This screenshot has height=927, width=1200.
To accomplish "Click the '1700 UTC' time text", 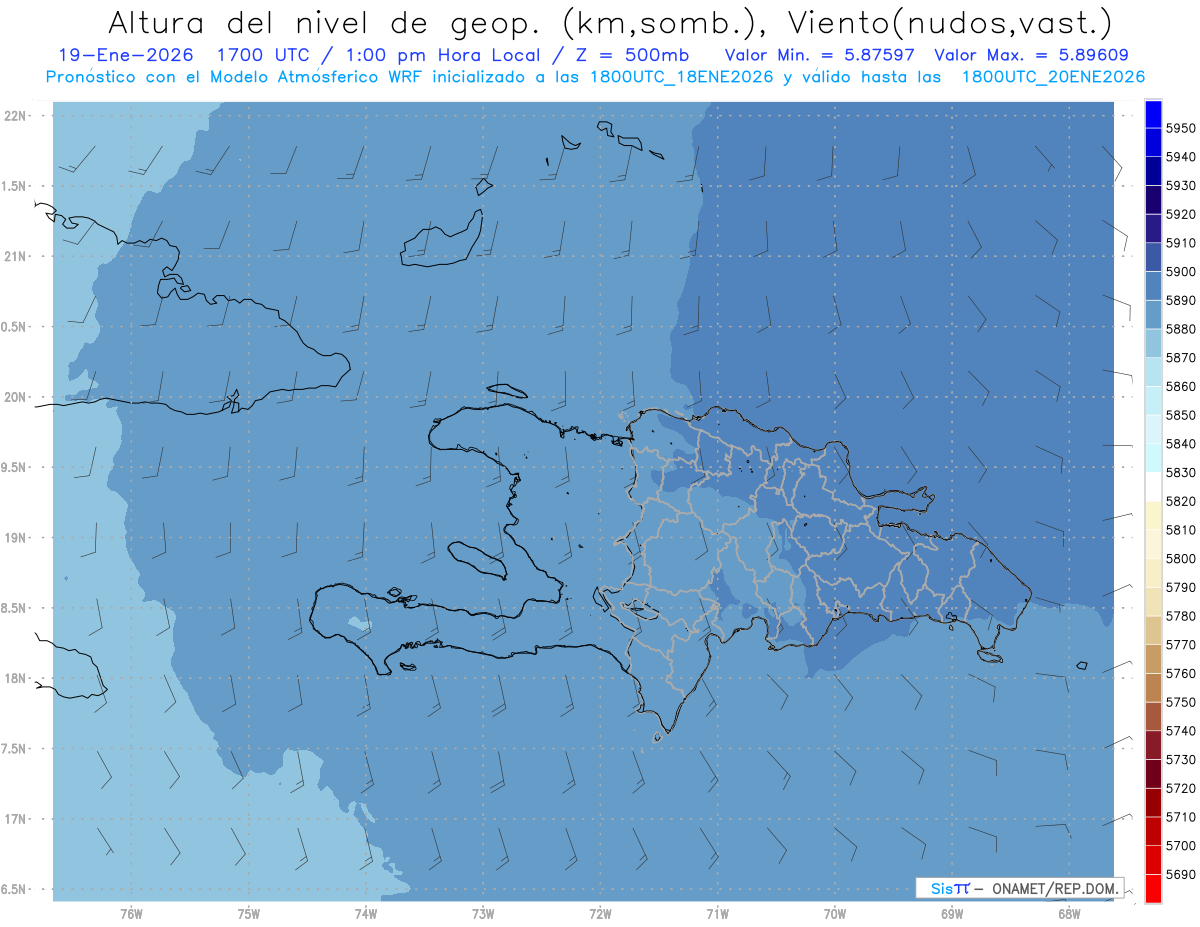I will coord(266,55).
